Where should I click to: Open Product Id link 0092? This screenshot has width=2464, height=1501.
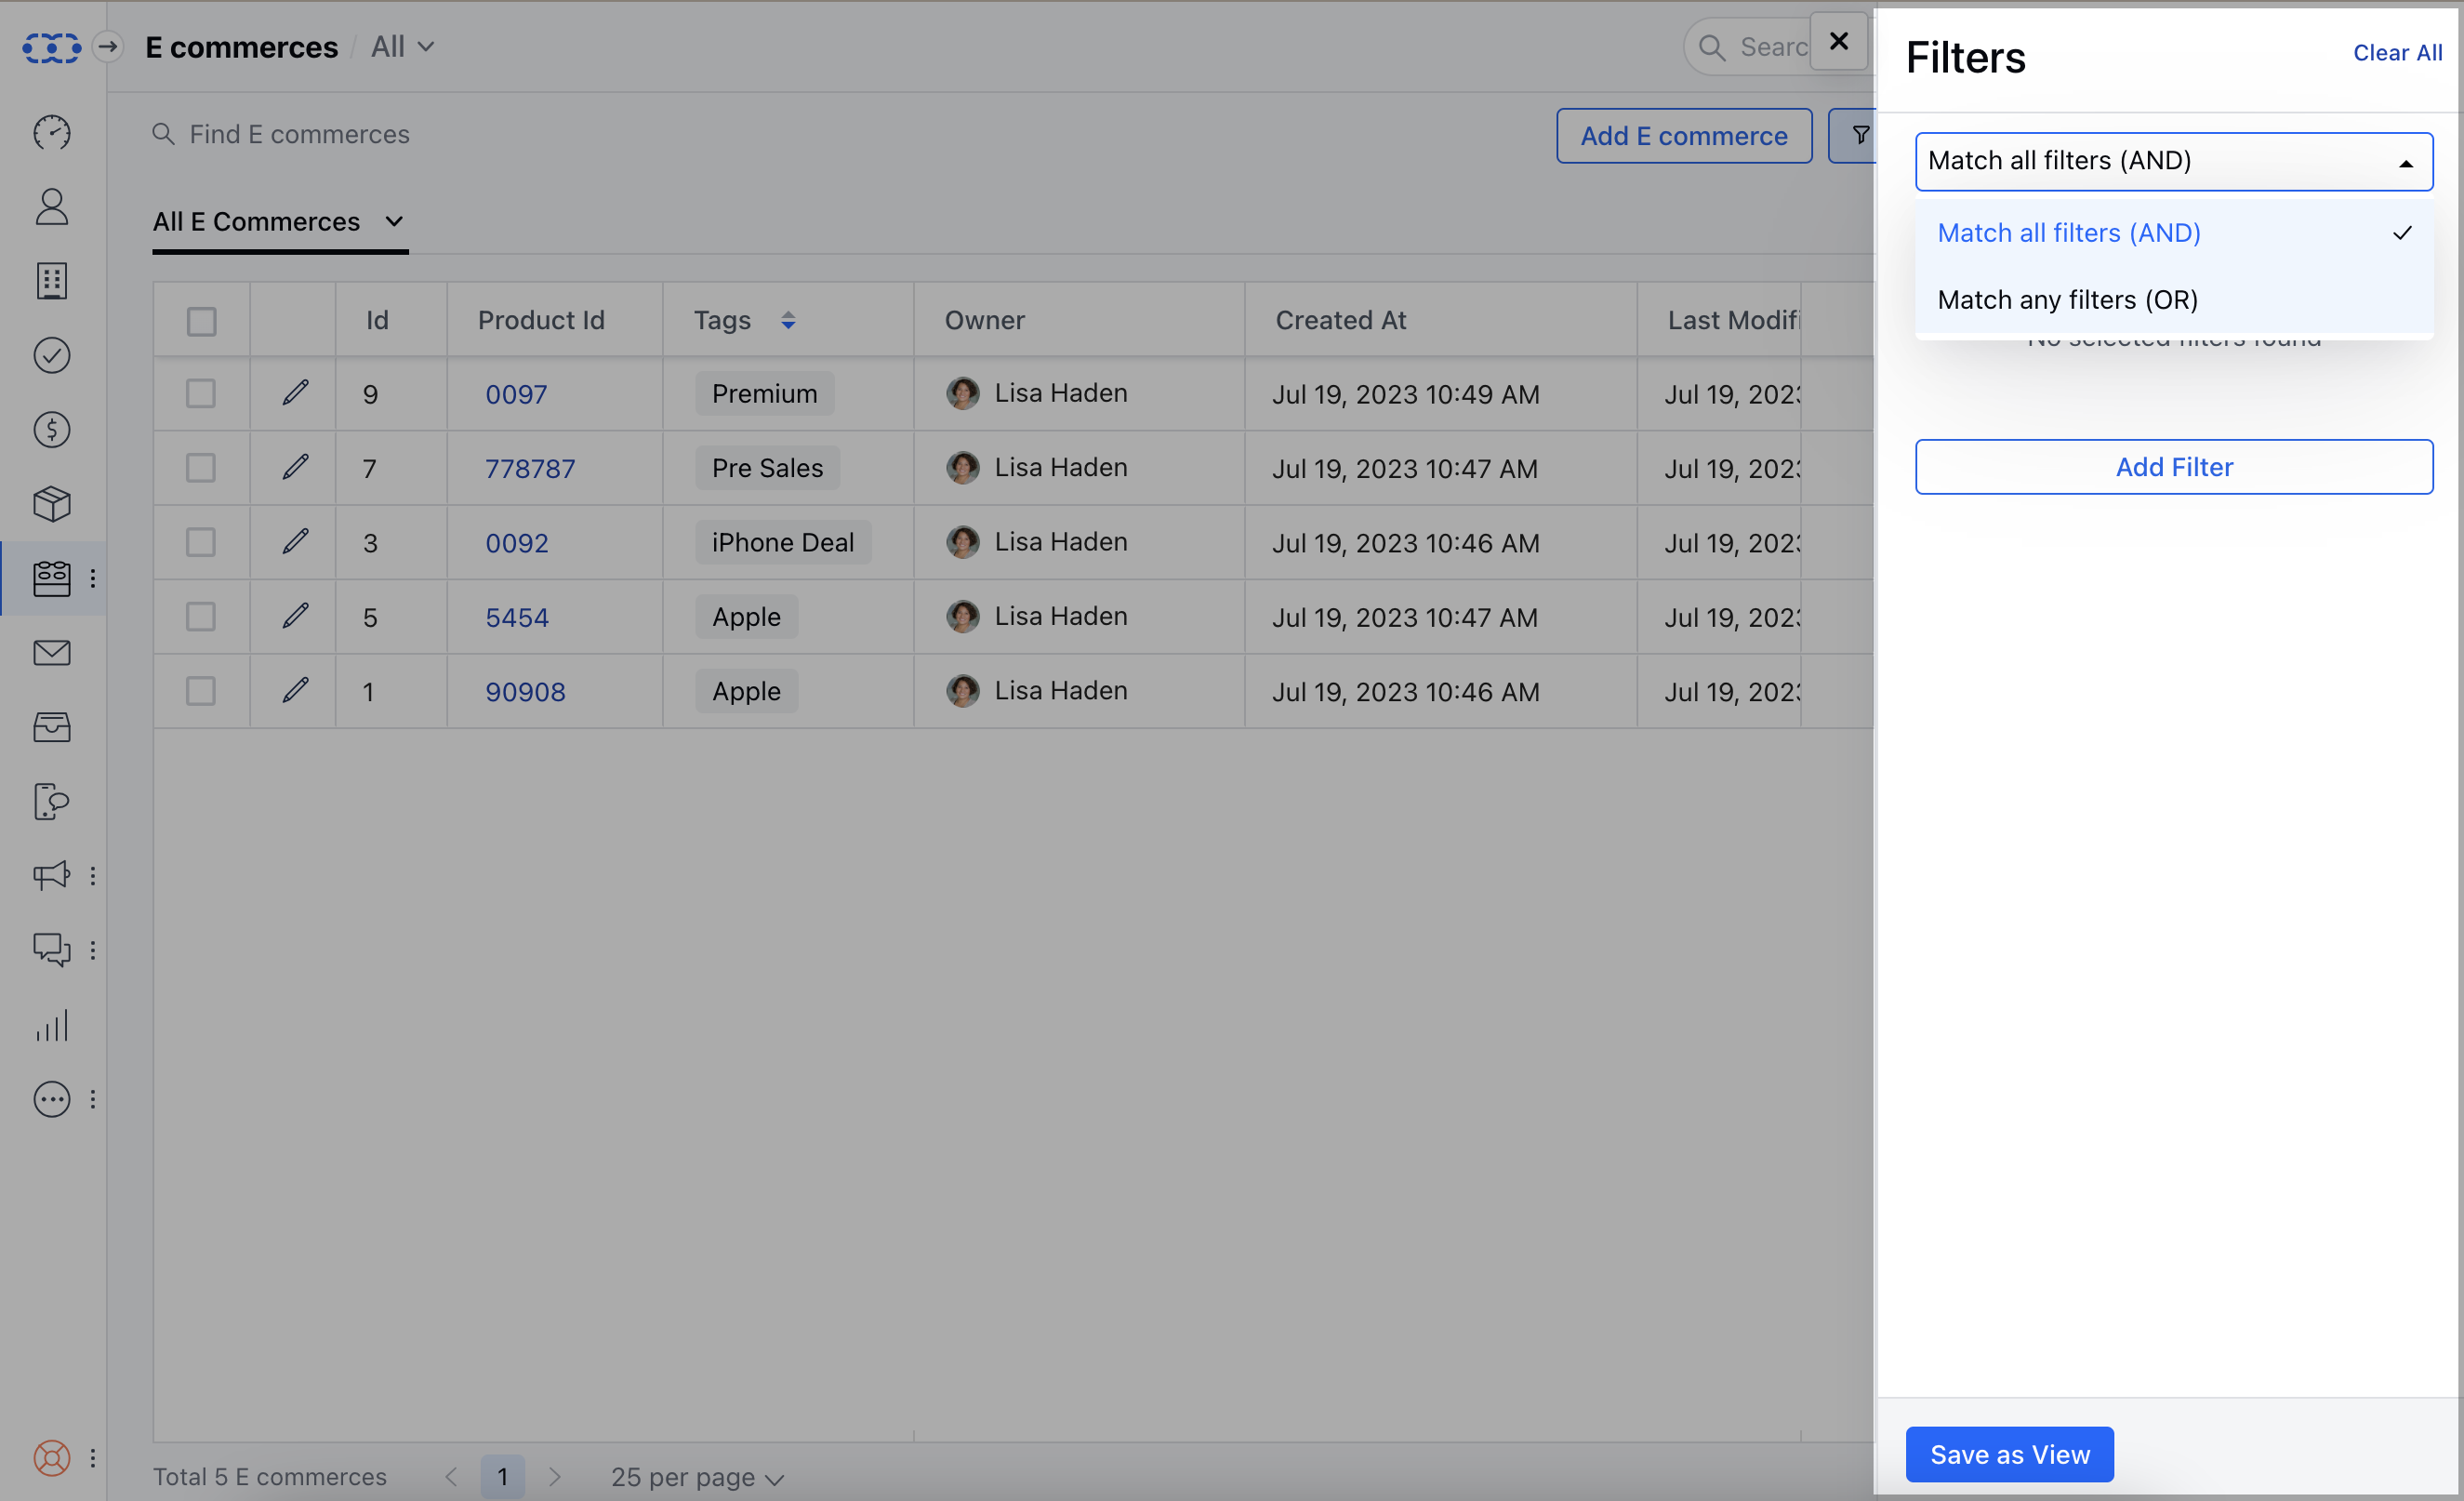coord(517,542)
